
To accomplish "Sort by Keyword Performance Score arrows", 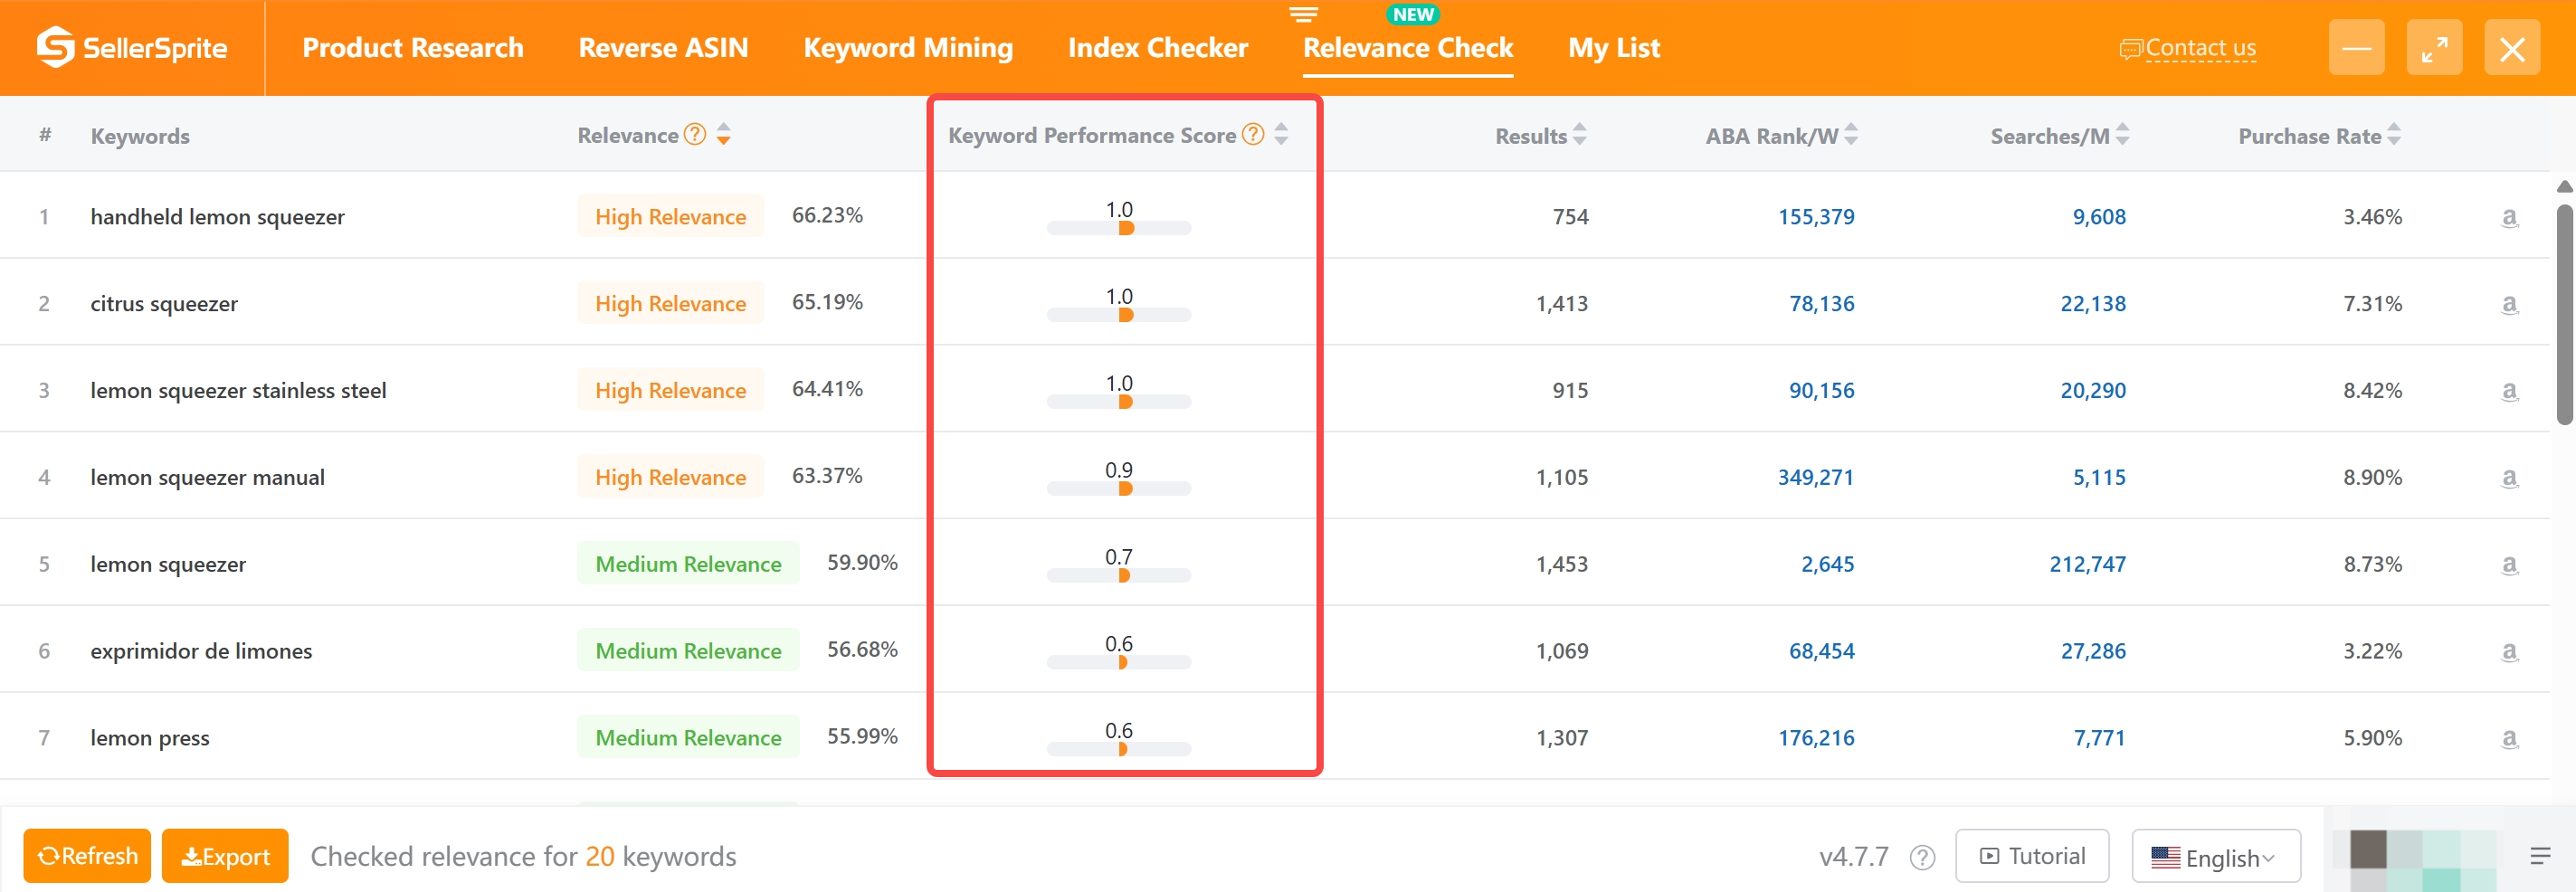I will [x=1281, y=134].
